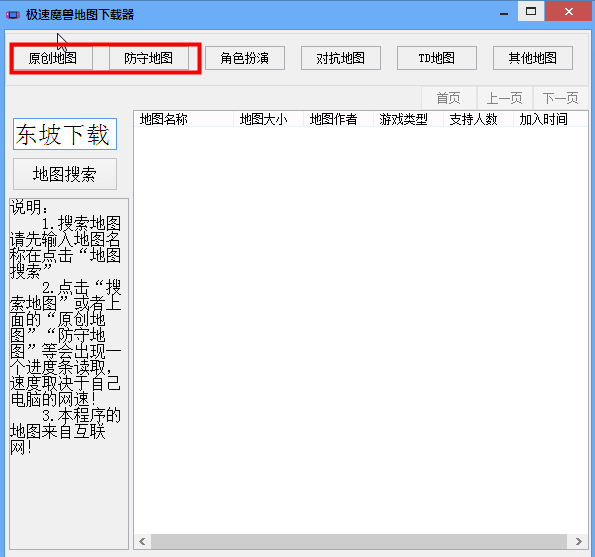
Task: Open the 防守地图 map category
Action: [x=149, y=58]
